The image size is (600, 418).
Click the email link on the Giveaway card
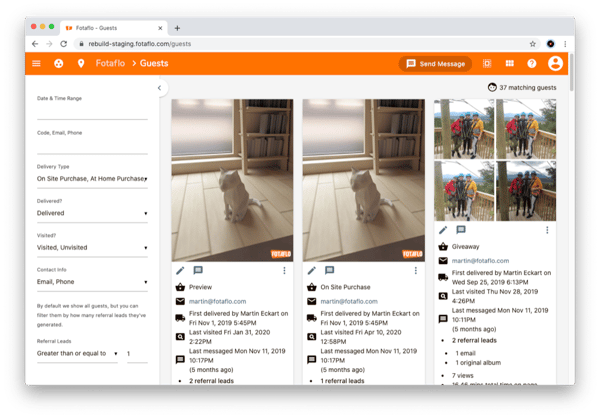tap(480, 261)
